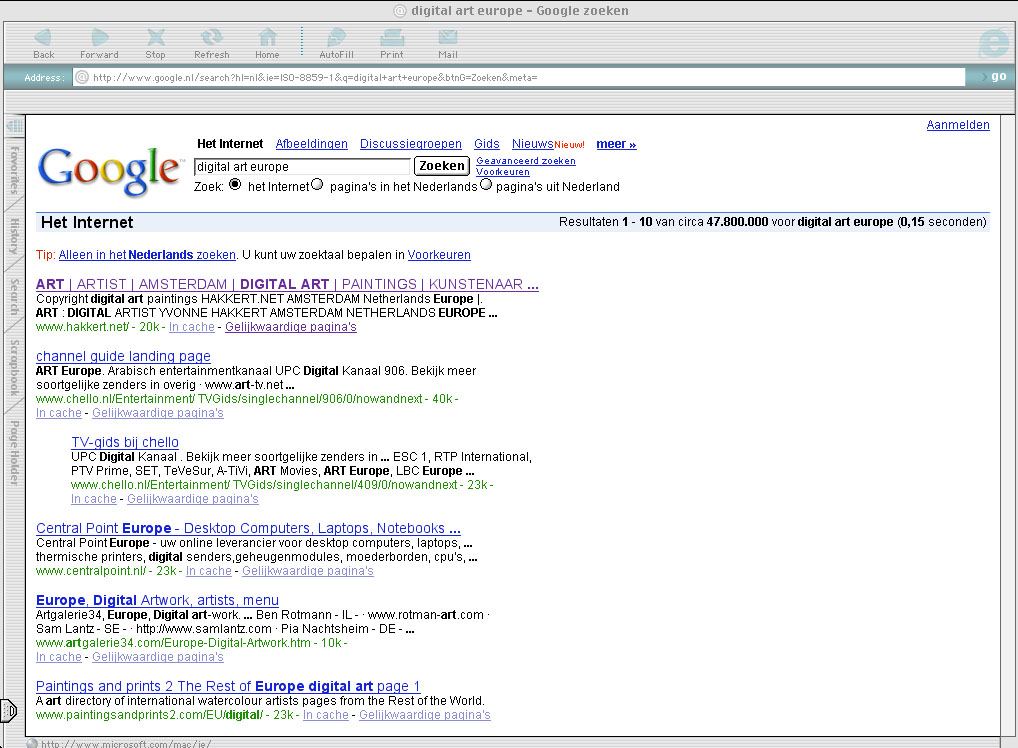Open 'channel guide landing page' result
1018x748 pixels.
pyautogui.click(x=123, y=356)
